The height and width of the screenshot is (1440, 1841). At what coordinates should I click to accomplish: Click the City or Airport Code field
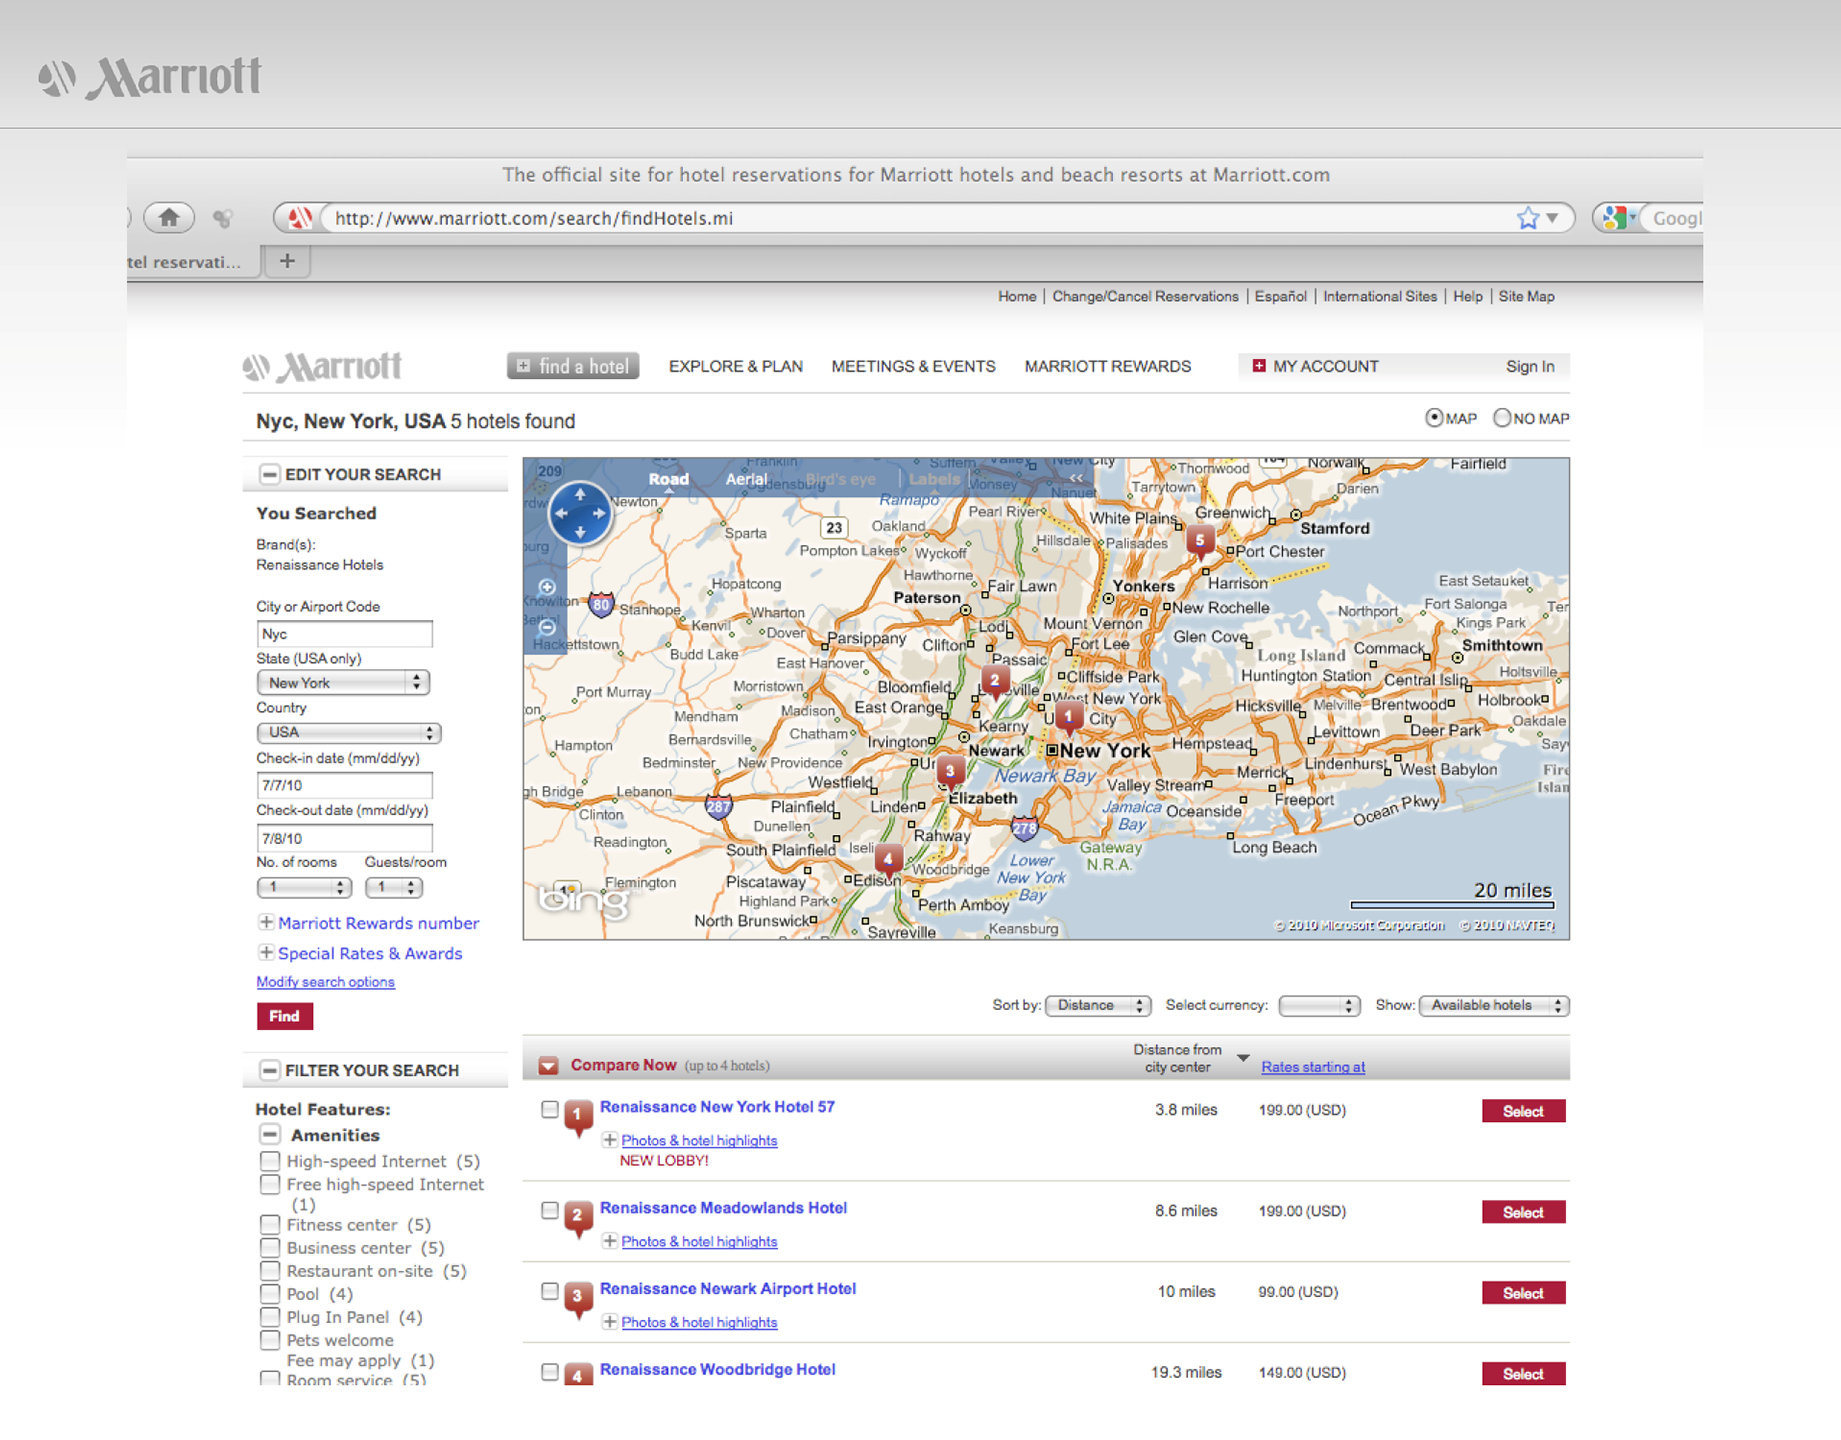point(345,634)
